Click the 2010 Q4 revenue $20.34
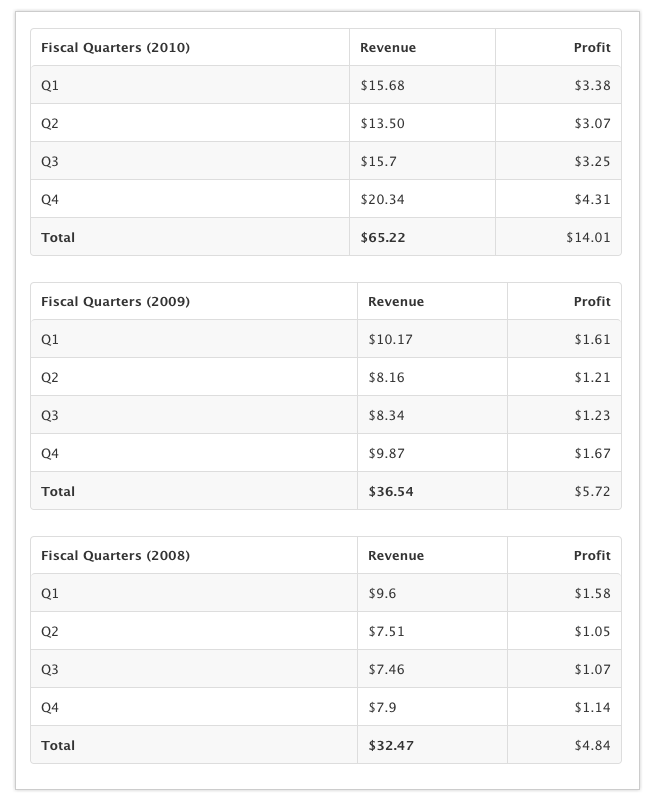Image resolution: width=651 pixels, height=802 pixels. [382, 199]
